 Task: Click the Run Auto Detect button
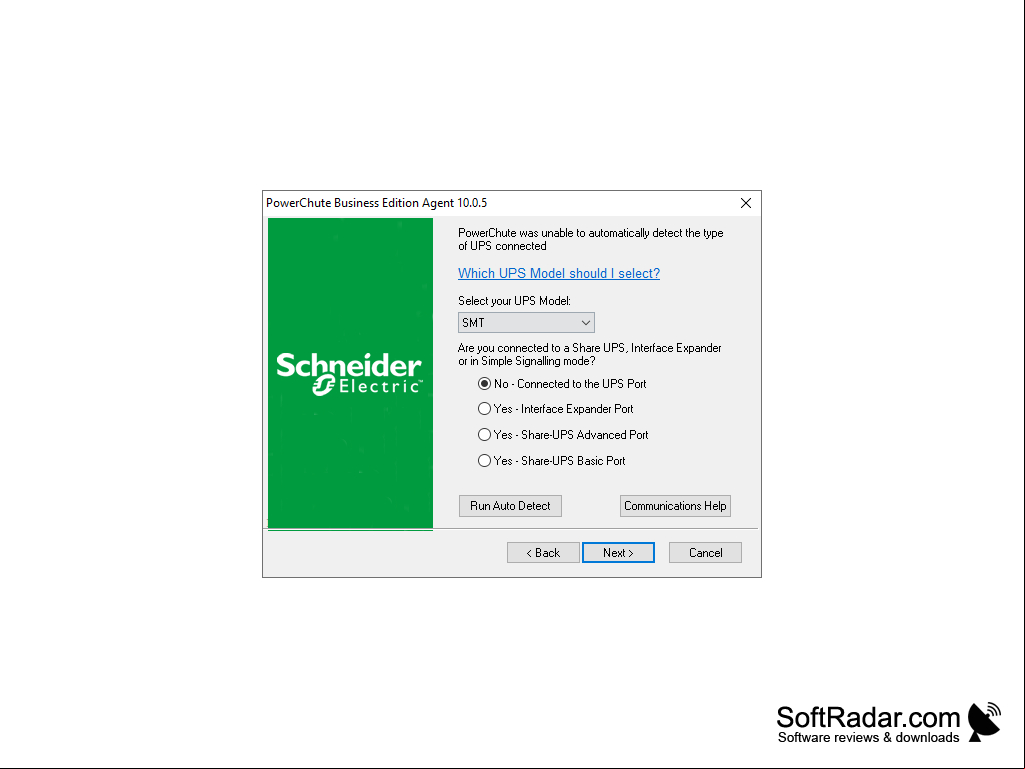coord(510,506)
